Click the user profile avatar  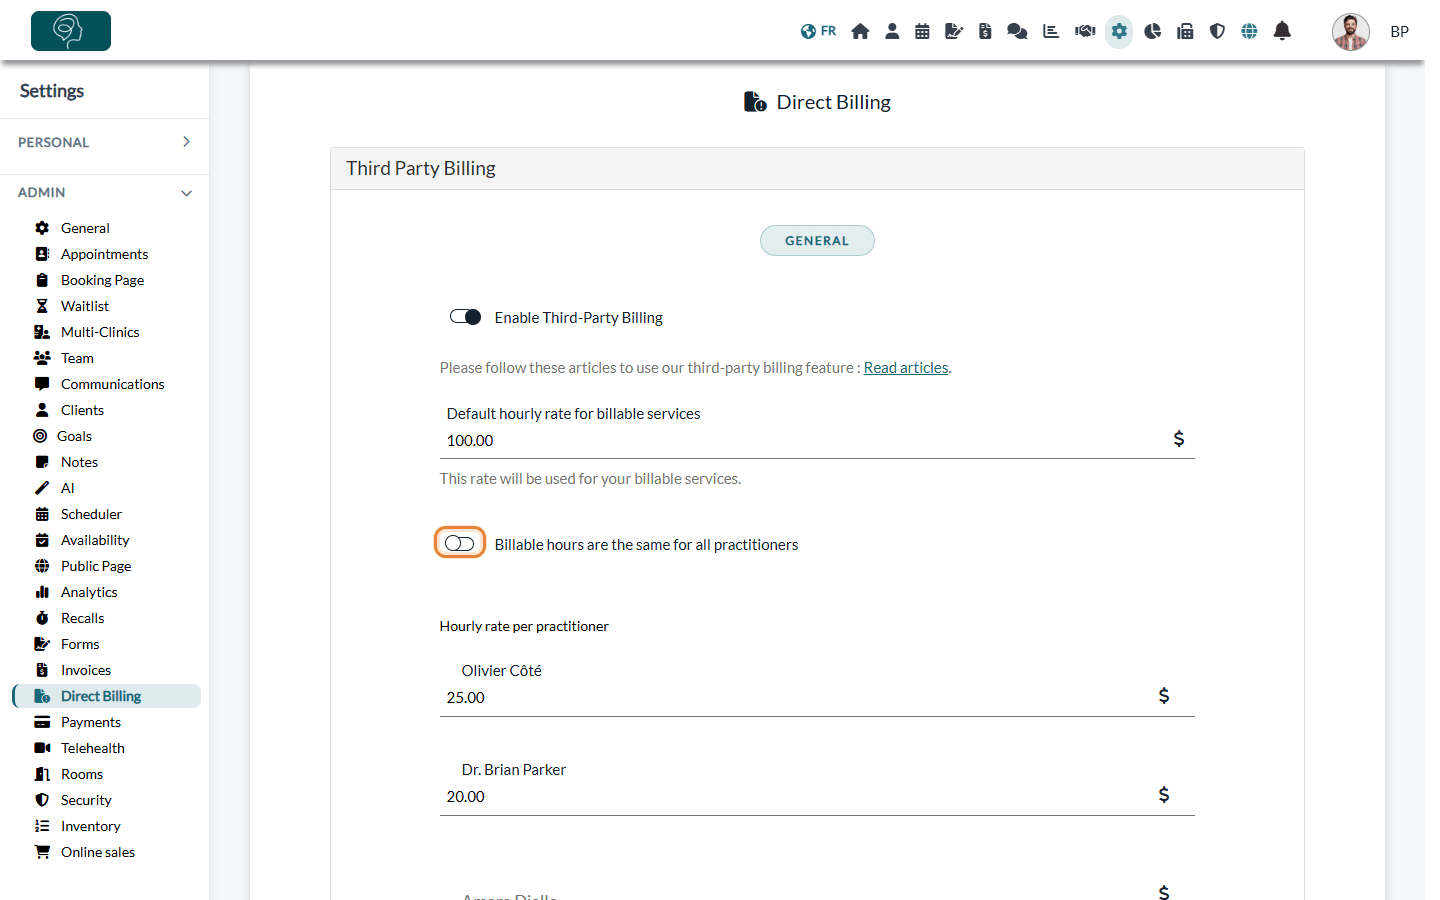click(1350, 32)
